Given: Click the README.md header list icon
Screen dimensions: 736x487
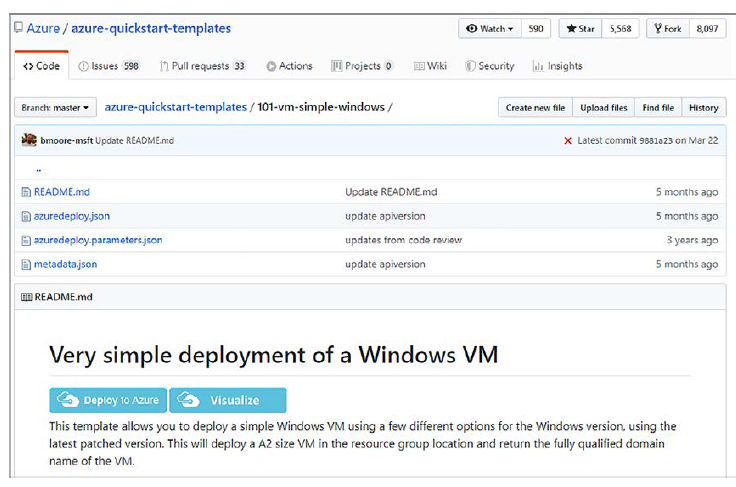Looking at the screenshot, I should (x=26, y=297).
